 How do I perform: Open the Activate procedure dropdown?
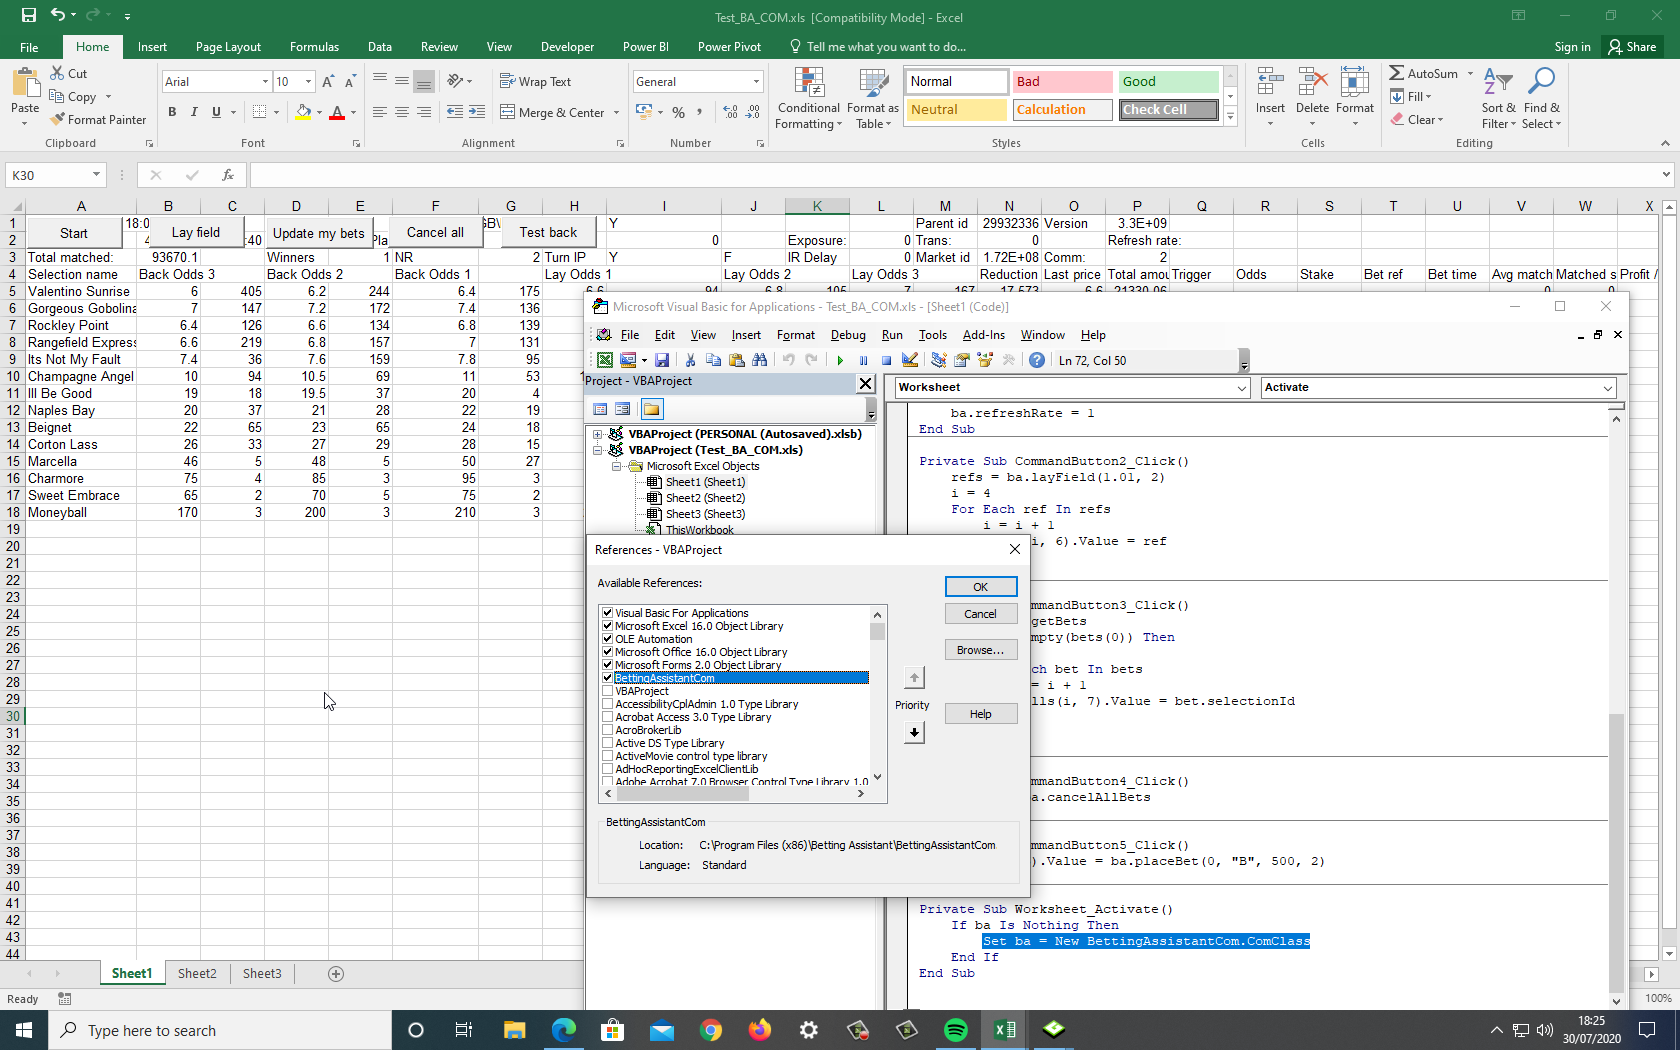(x=1607, y=388)
